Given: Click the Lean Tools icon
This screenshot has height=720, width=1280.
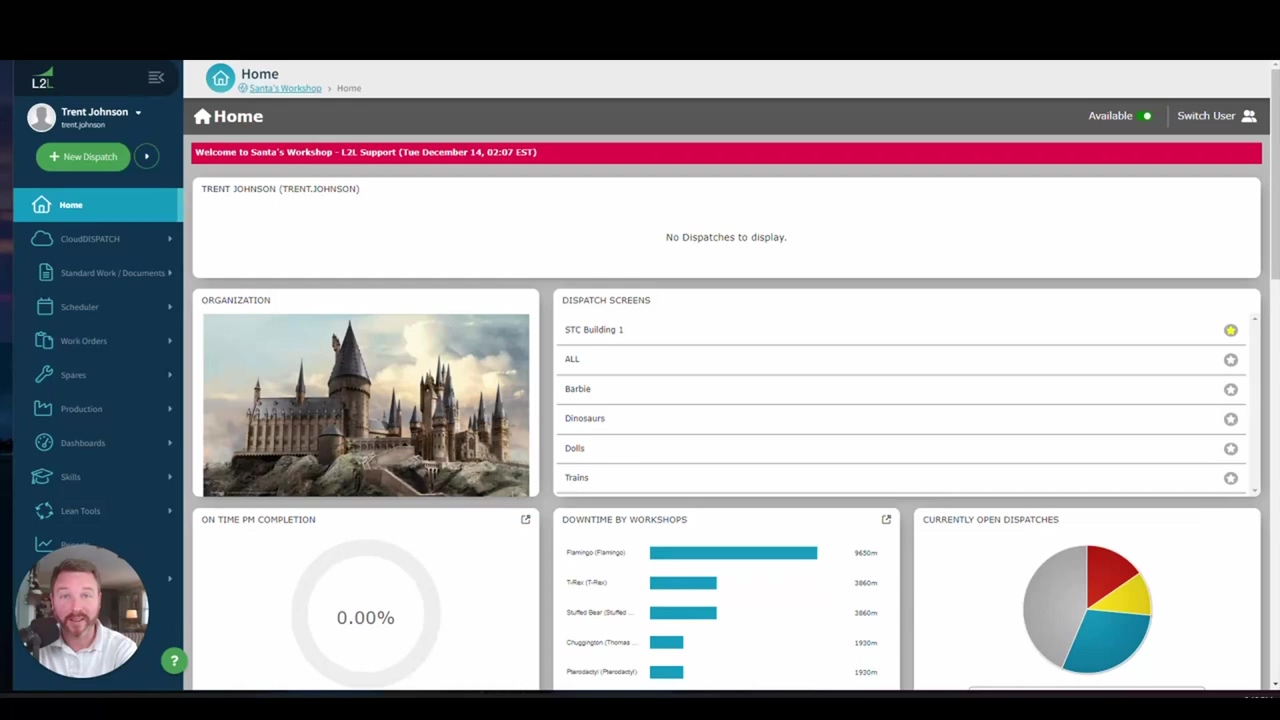Looking at the screenshot, I should 44,511.
